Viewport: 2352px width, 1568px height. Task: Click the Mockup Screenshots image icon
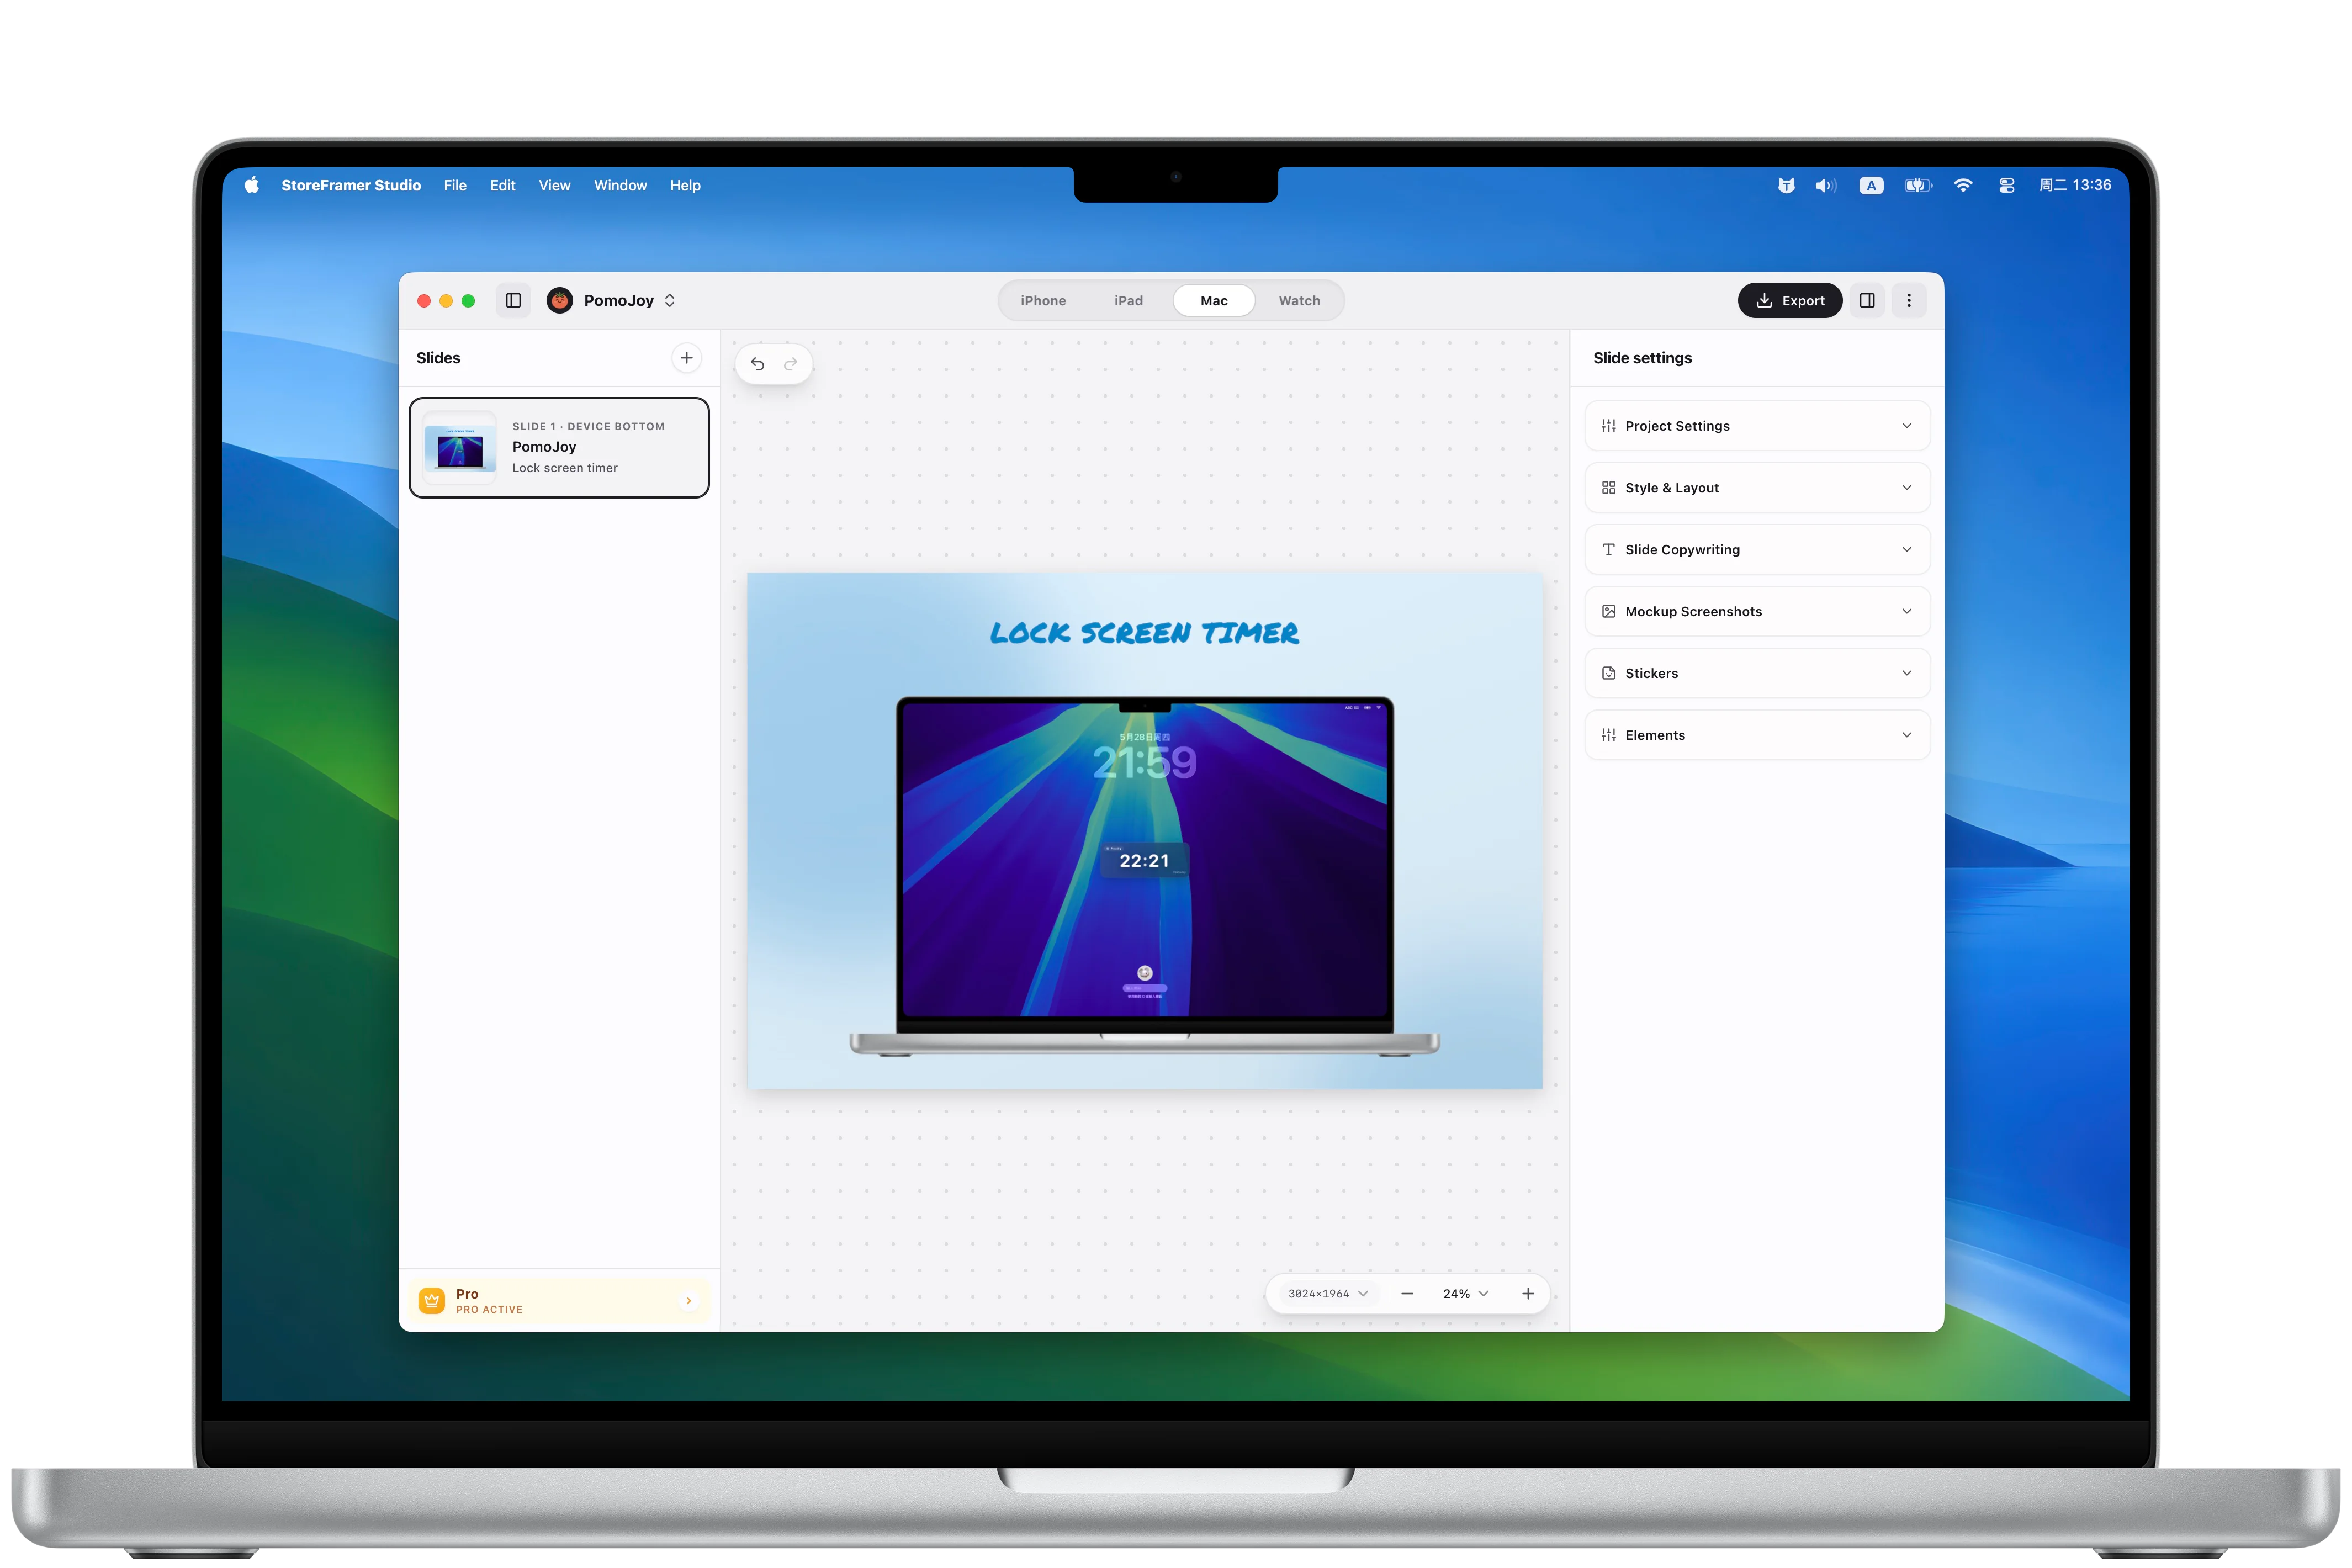1608,611
